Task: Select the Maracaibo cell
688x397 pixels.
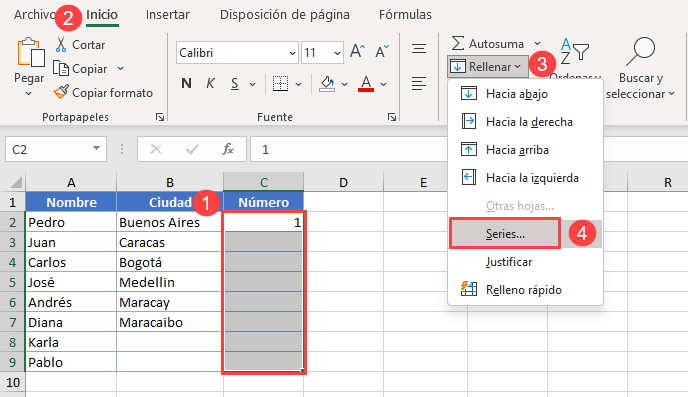Action: [170, 322]
